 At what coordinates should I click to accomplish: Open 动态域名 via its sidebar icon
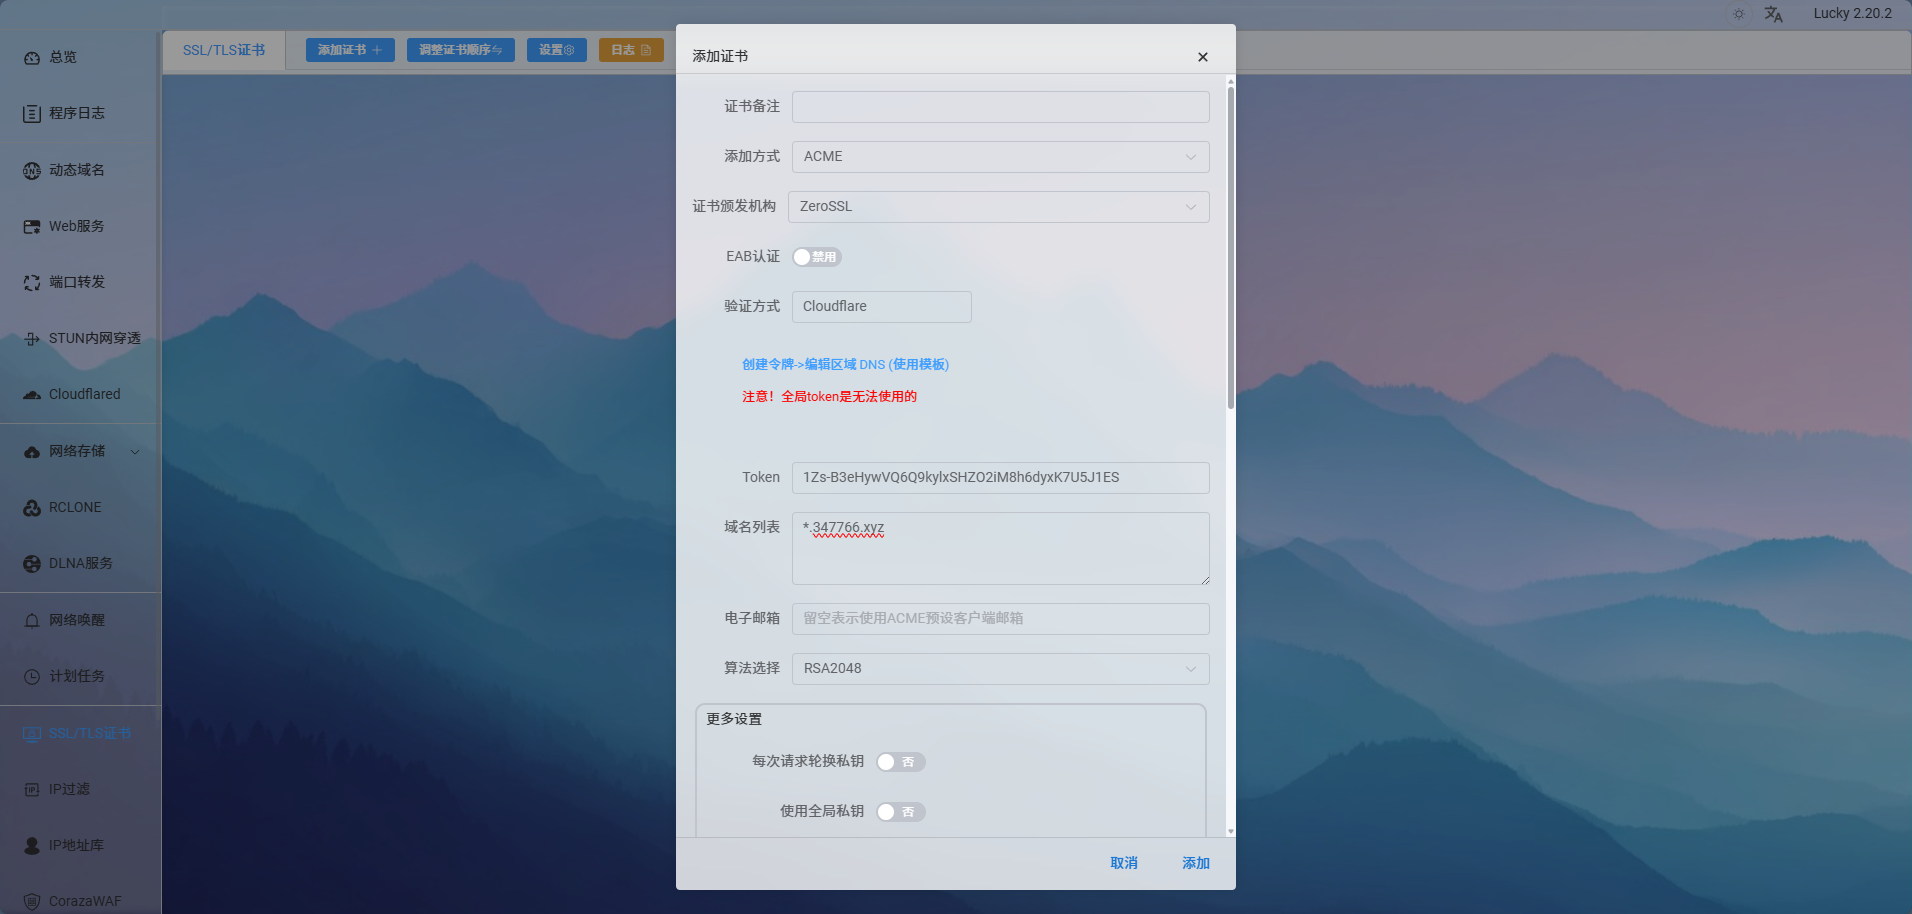click(32, 171)
